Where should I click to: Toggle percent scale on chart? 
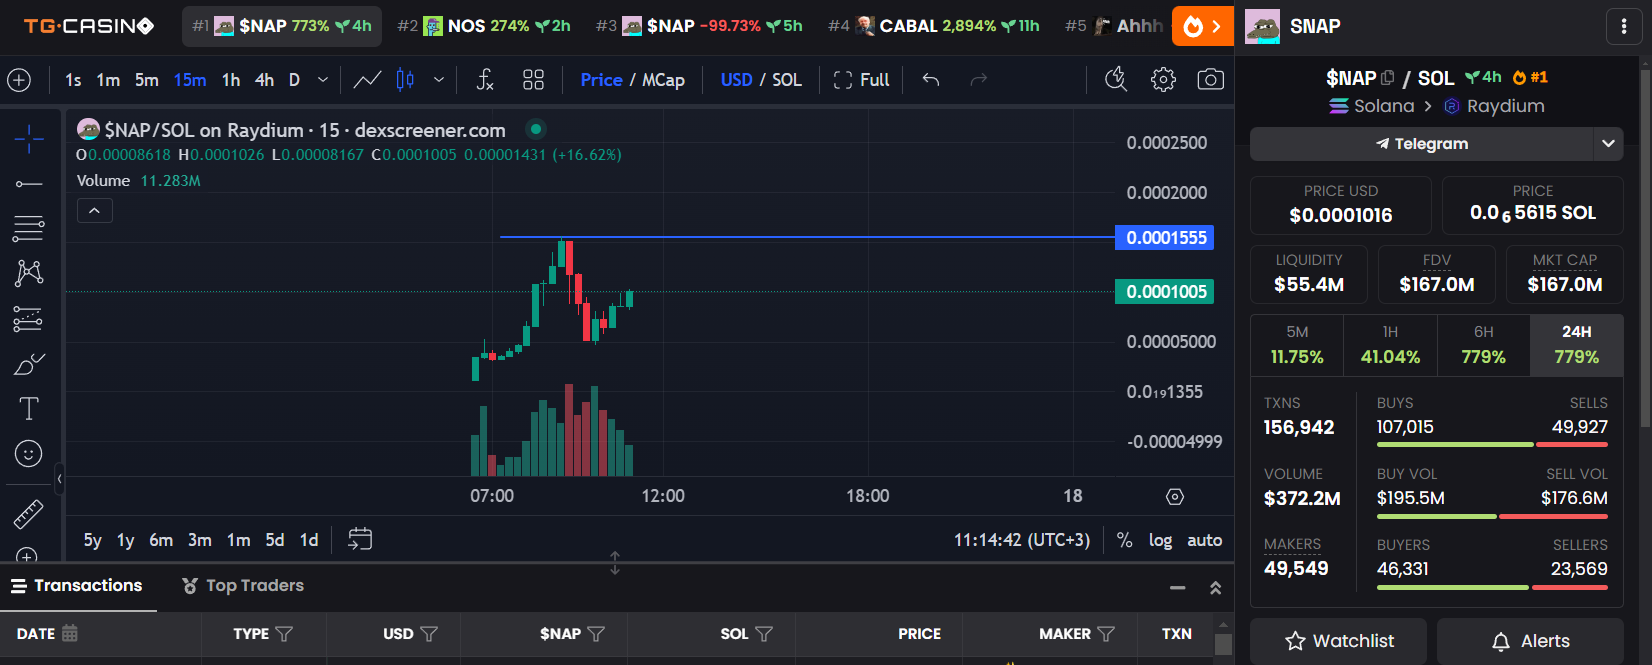point(1125,540)
